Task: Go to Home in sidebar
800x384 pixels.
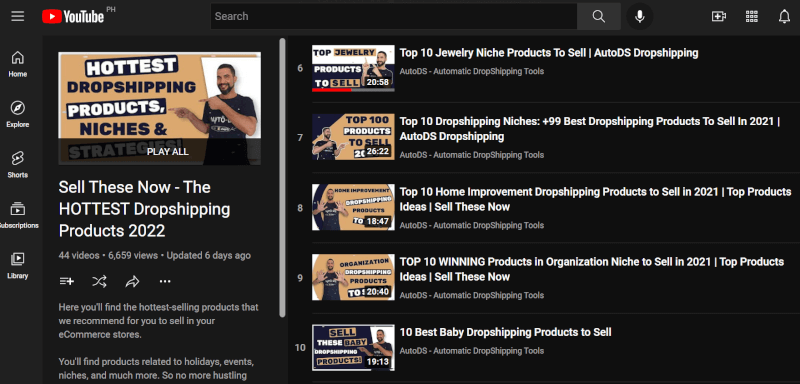Action: tap(17, 64)
